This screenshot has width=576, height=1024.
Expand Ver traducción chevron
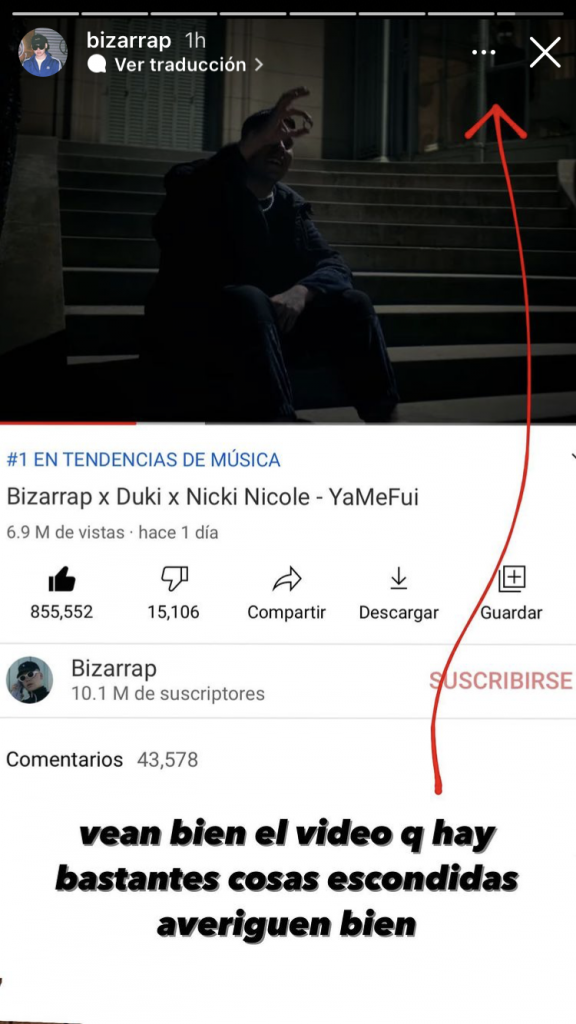click(259, 65)
